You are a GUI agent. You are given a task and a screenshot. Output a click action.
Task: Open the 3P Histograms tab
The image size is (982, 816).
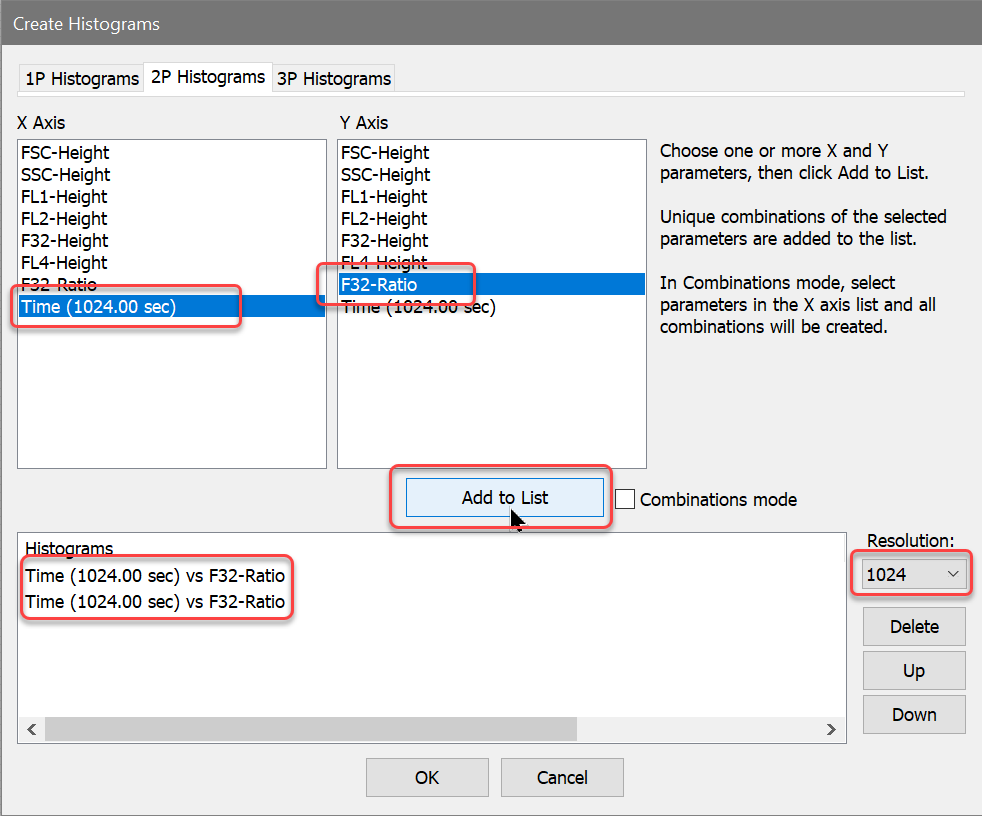click(333, 79)
